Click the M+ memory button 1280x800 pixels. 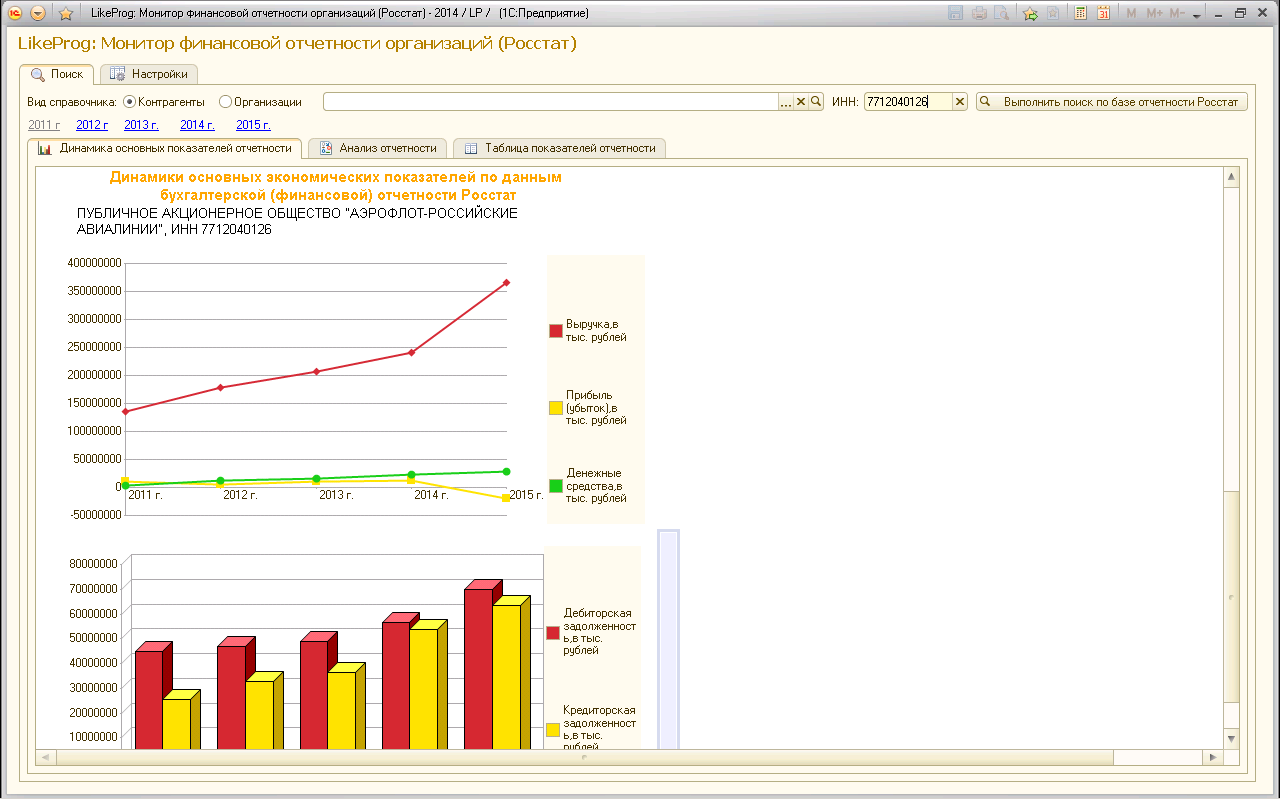(x=1154, y=13)
